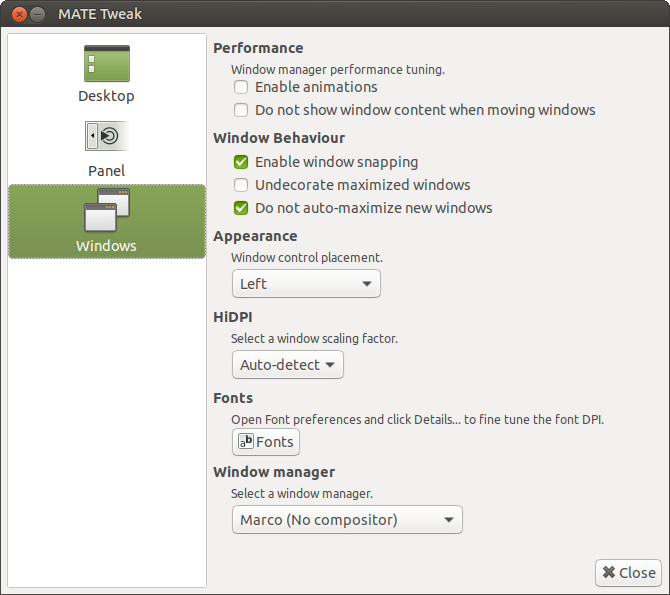
Task: Switch to the Desktop label tab
Action: coord(106,96)
